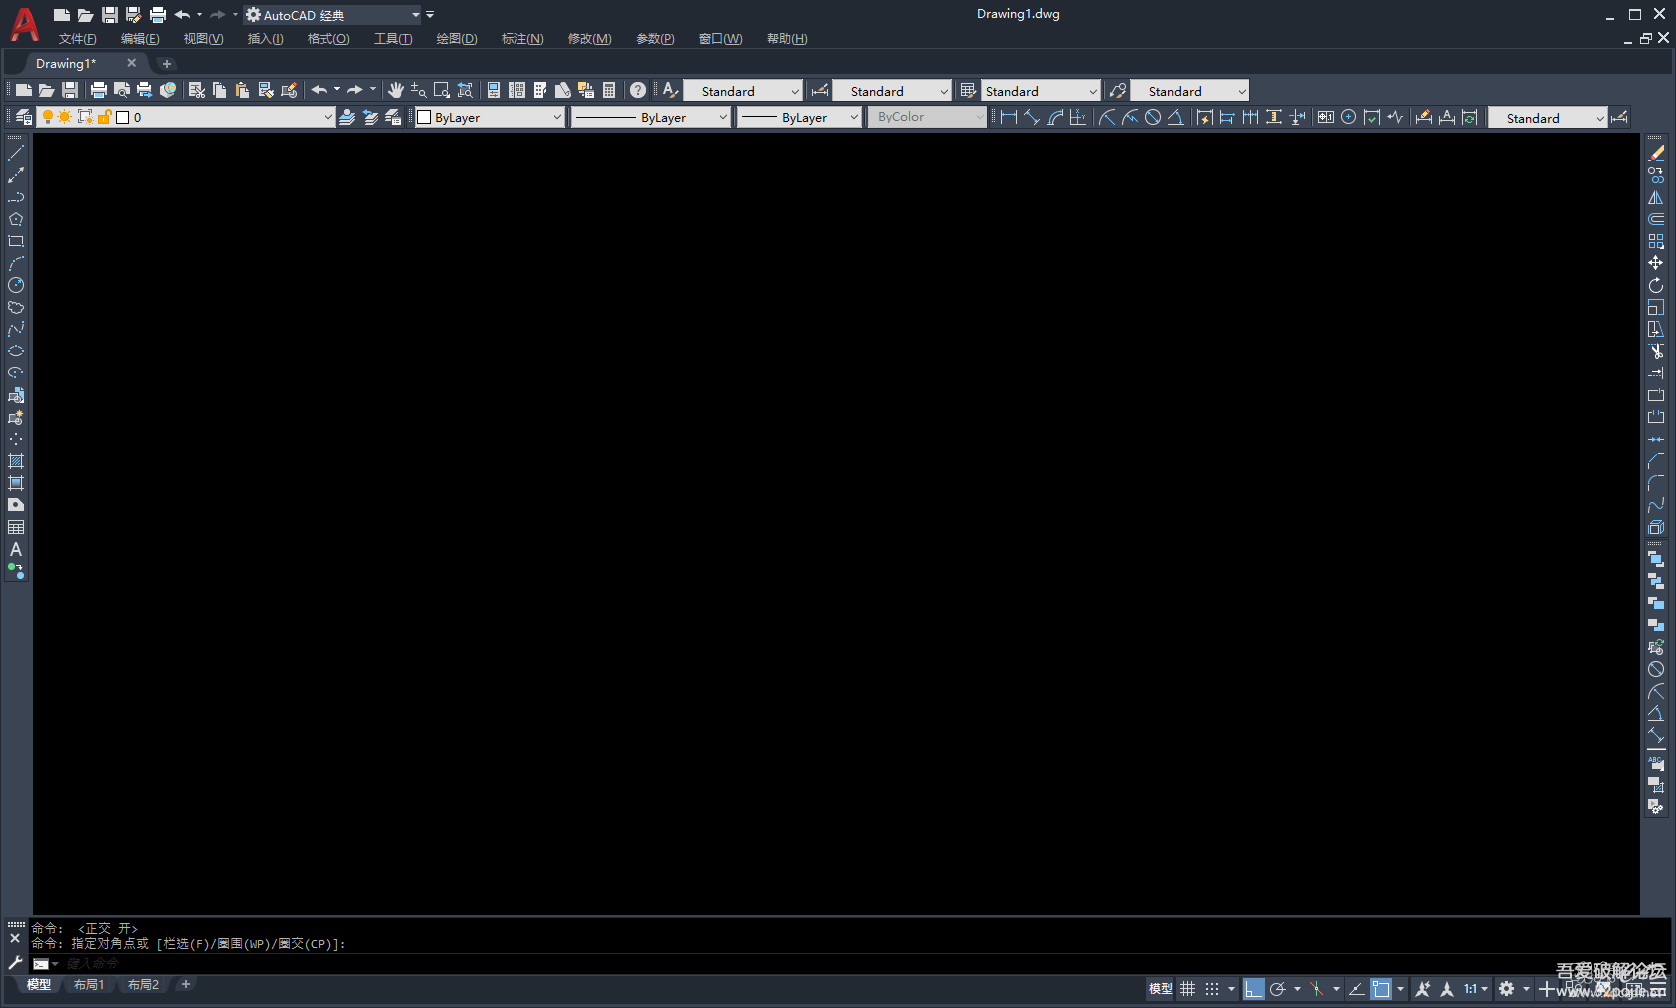Select the Line tool in draw toolbar
Image resolution: width=1676 pixels, height=1008 pixels.
[16, 153]
